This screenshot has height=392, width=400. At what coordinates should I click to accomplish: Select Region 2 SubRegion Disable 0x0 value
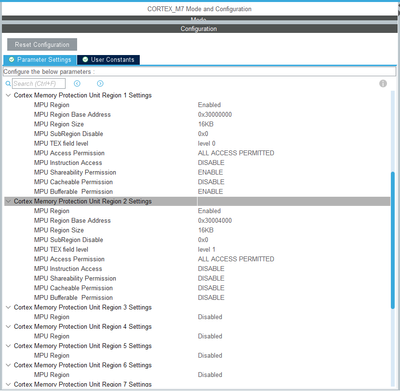tap(203, 240)
